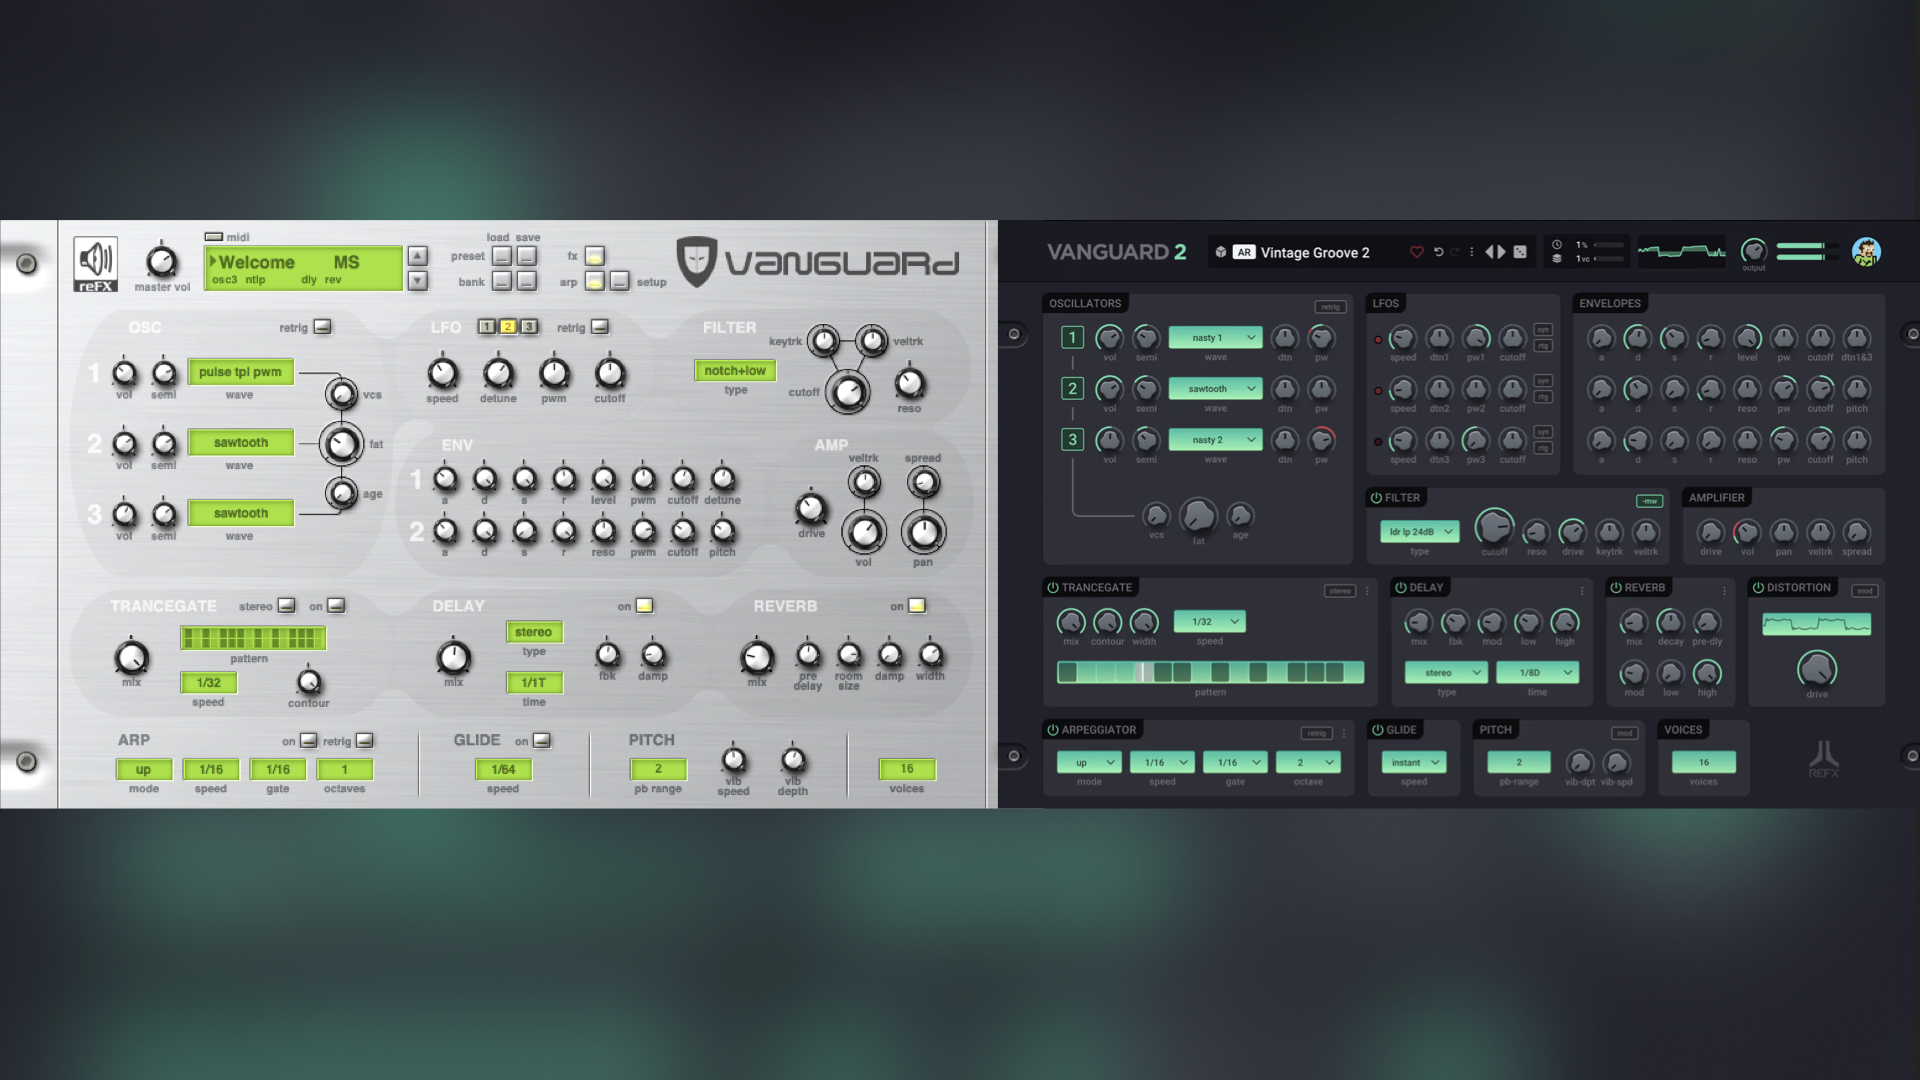Toggle Arp on switch in classic Vanguard
Image resolution: width=1920 pixels, height=1080 pixels.
tap(309, 741)
